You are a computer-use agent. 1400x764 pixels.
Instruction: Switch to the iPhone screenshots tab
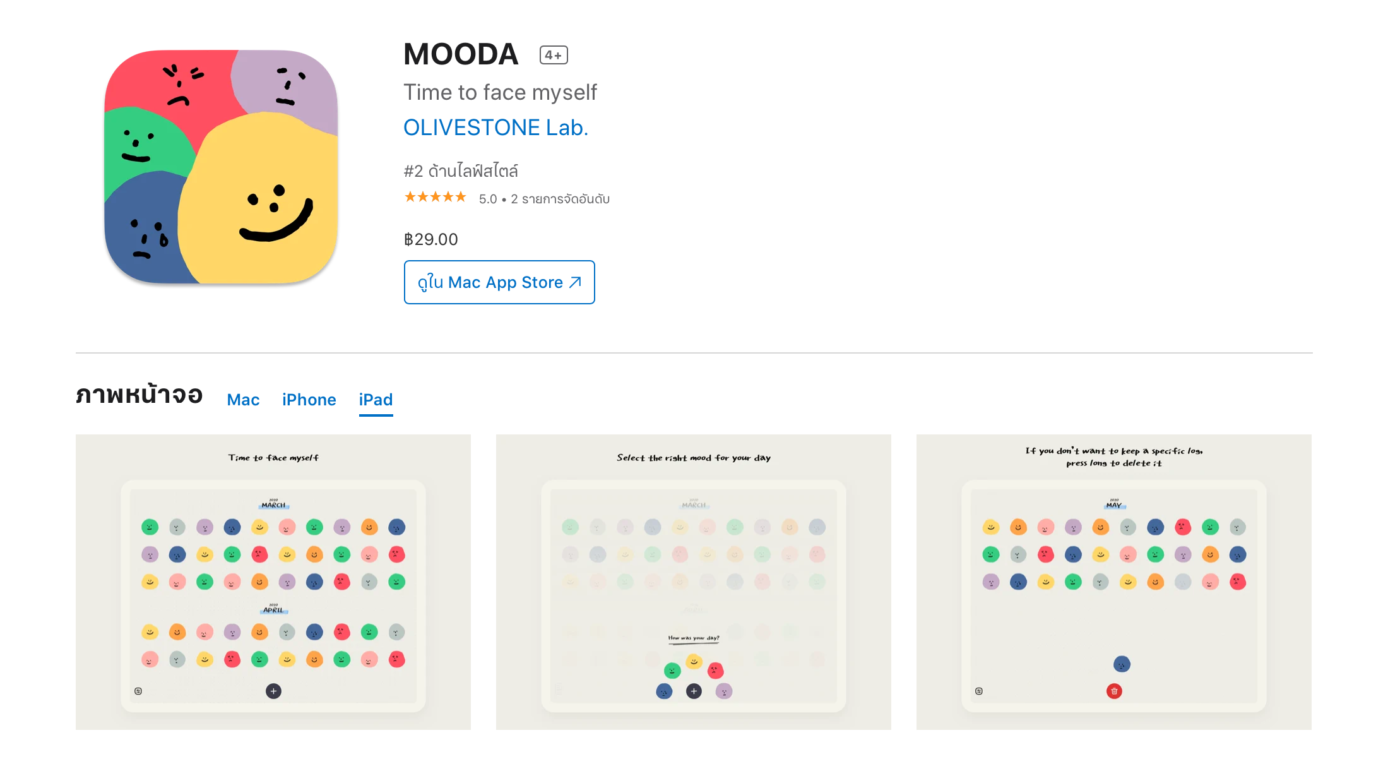(309, 400)
